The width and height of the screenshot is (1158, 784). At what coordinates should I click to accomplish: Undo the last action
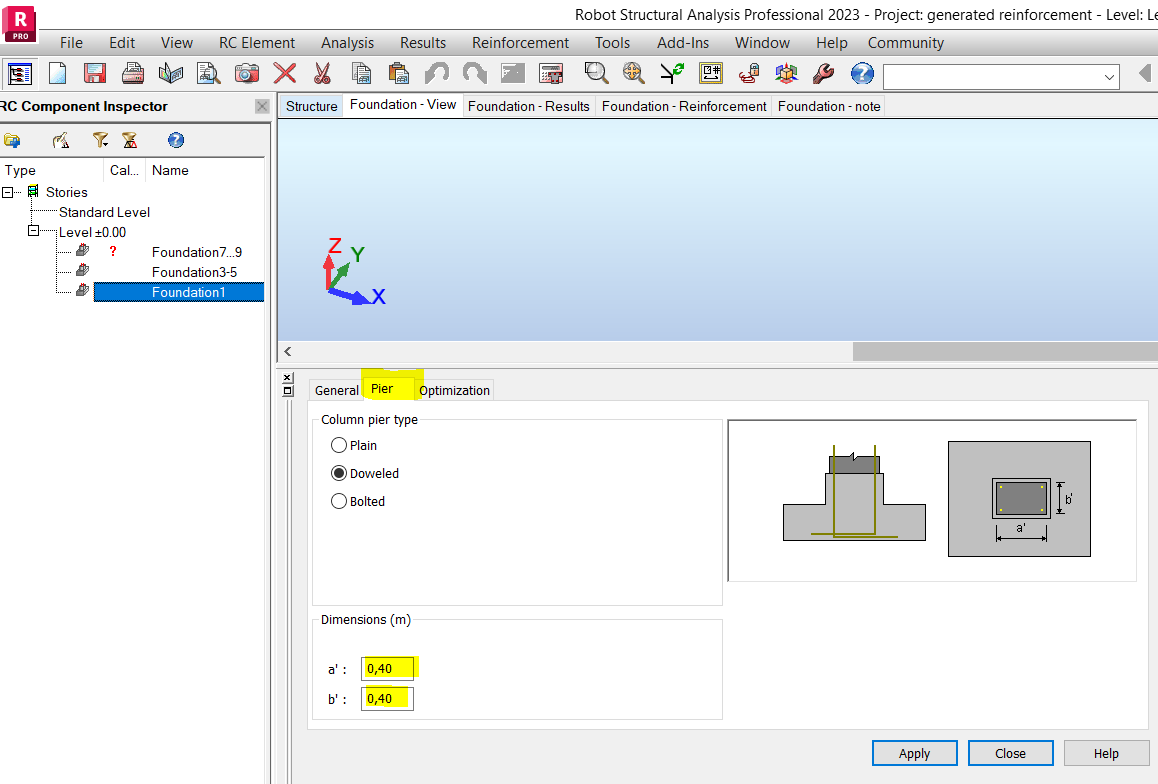[436, 72]
